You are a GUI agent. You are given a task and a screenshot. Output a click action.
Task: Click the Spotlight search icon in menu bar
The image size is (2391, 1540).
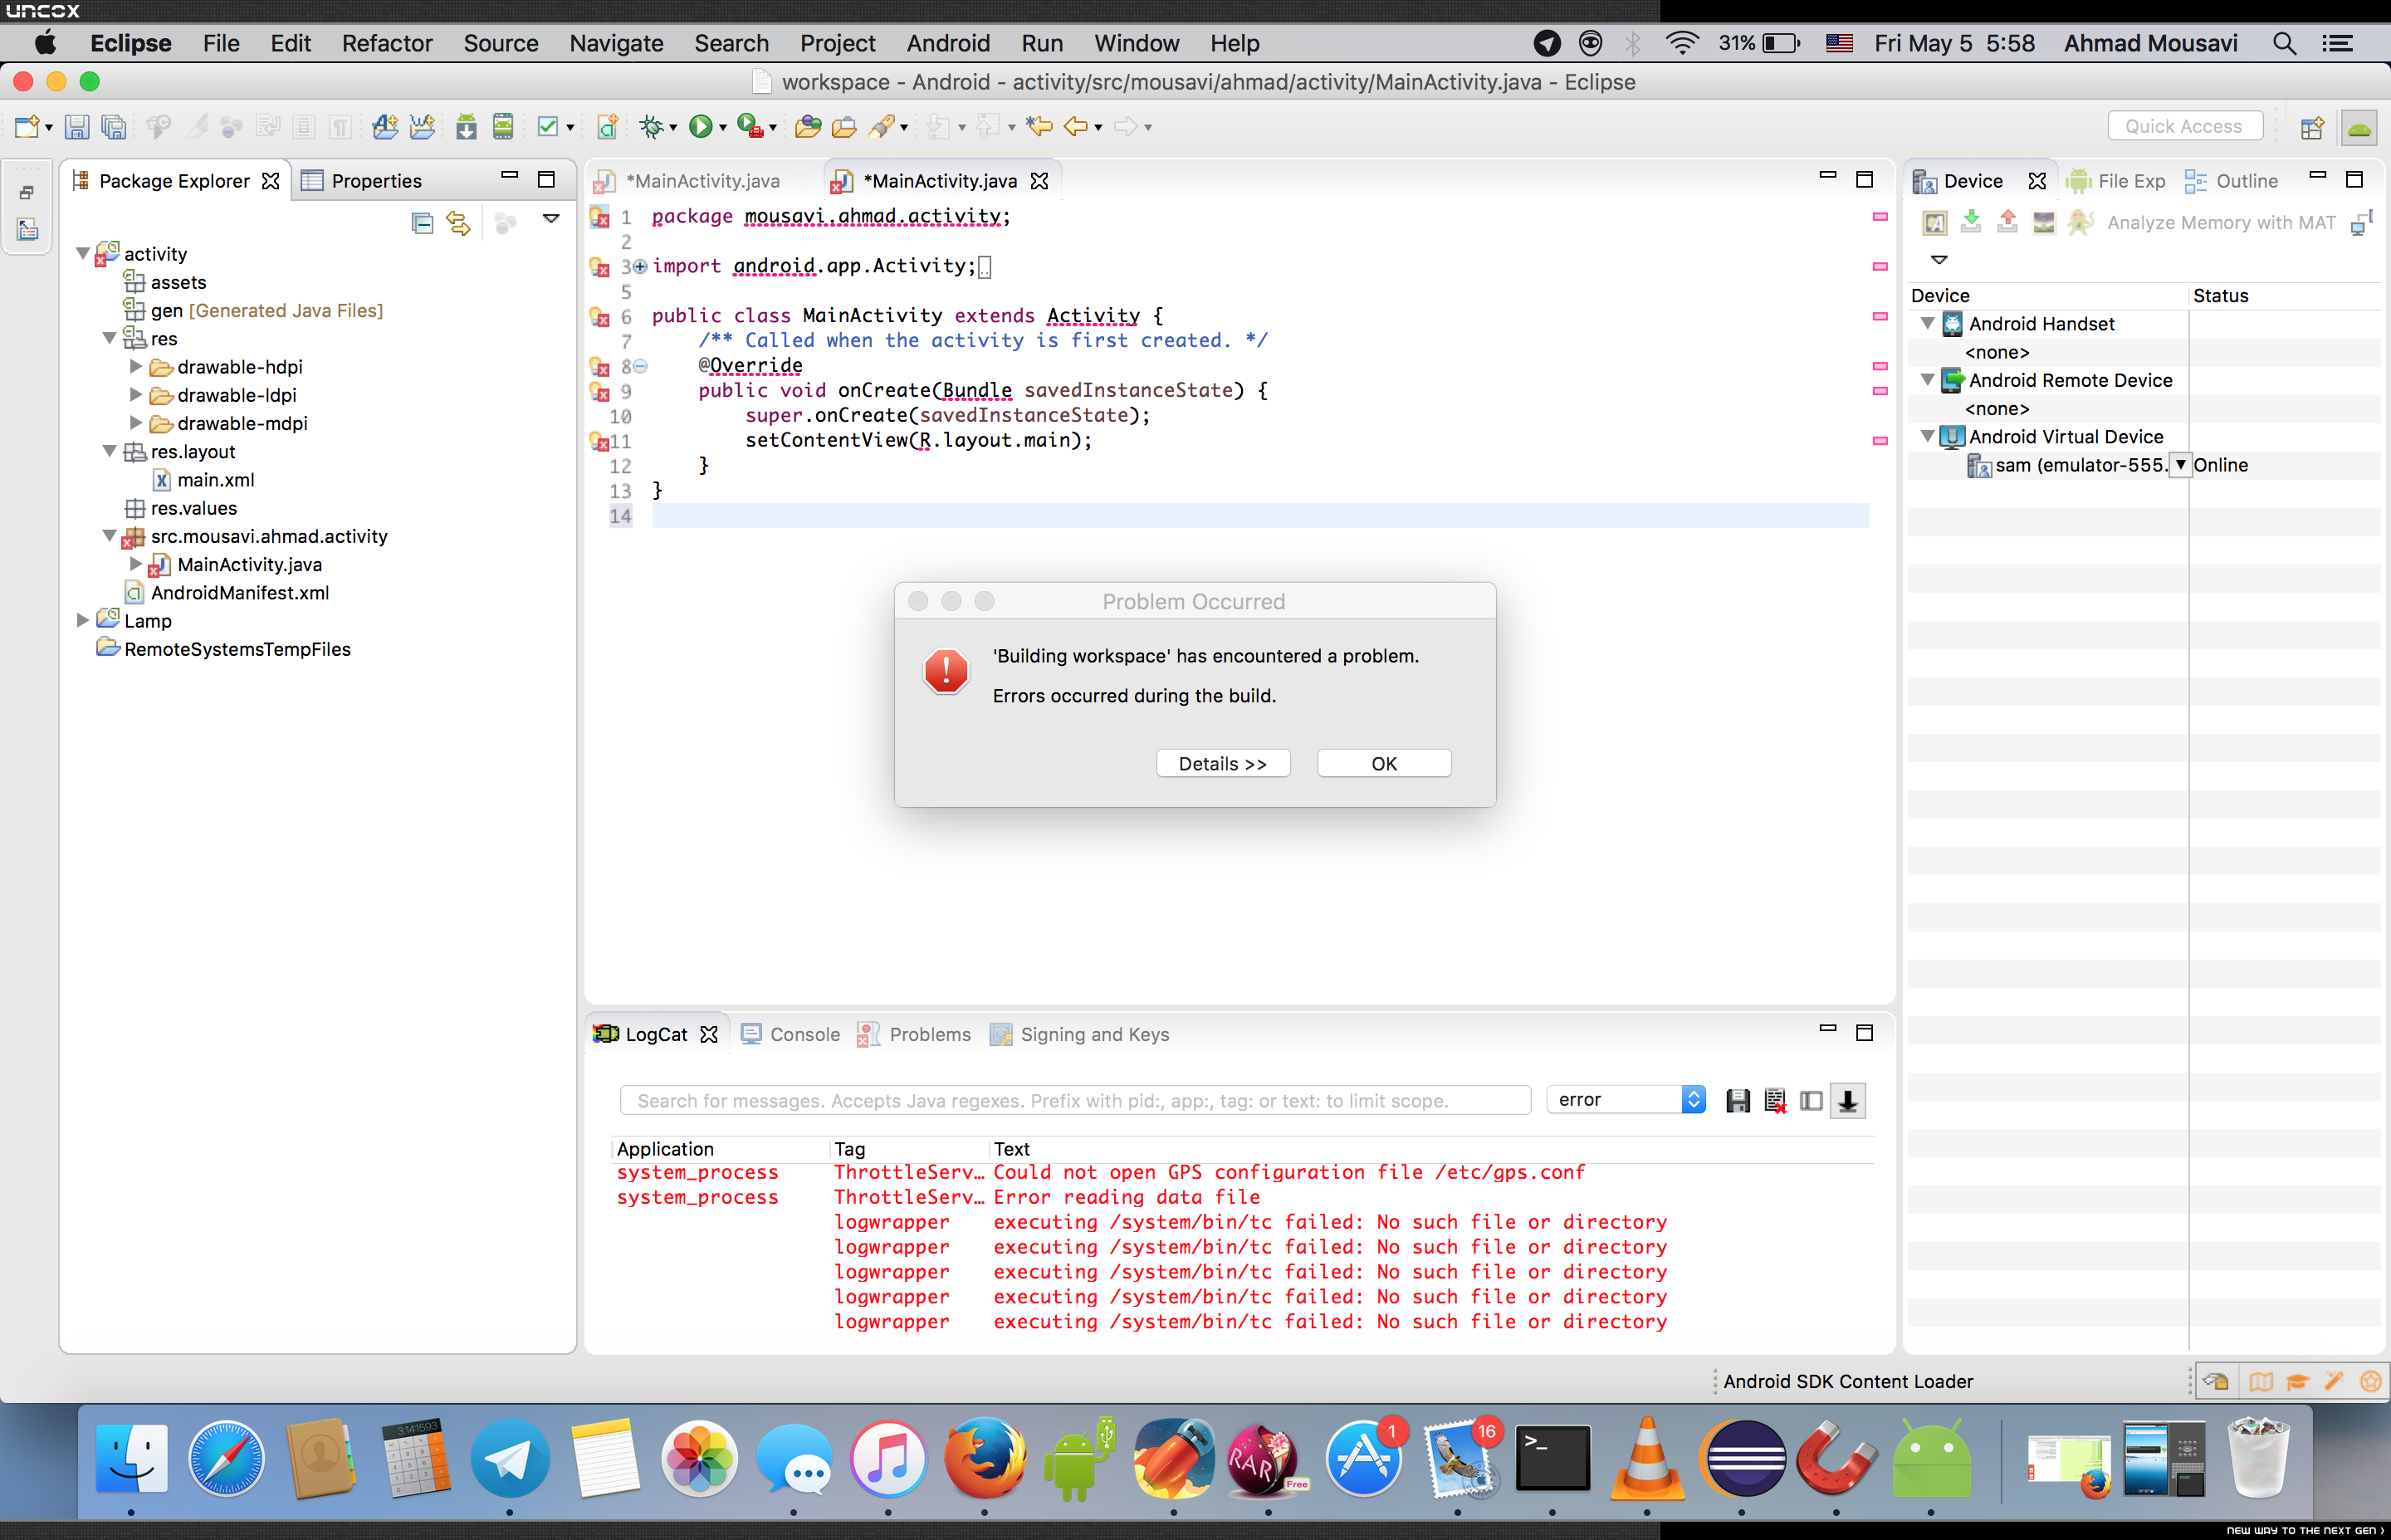pyautogui.click(x=2284, y=43)
